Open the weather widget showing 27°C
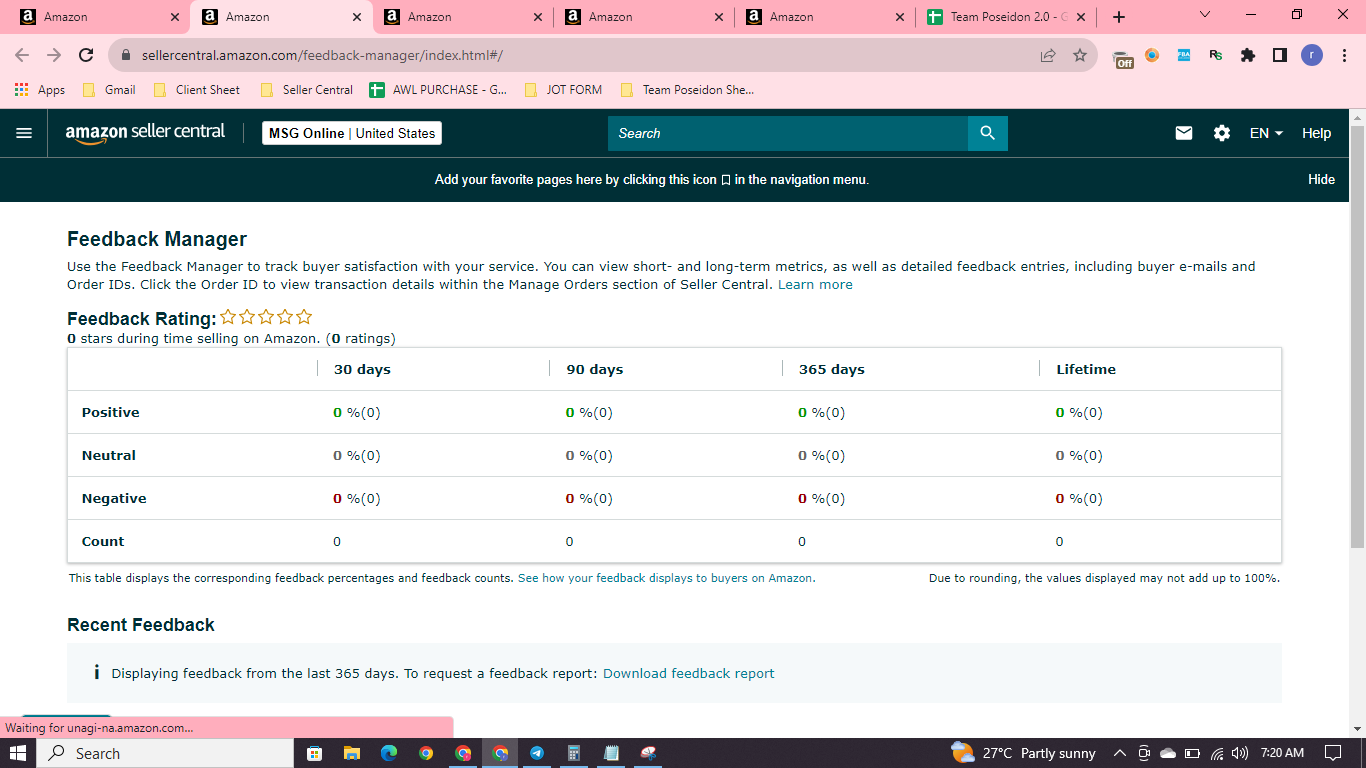 click(x=1023, y=753)
